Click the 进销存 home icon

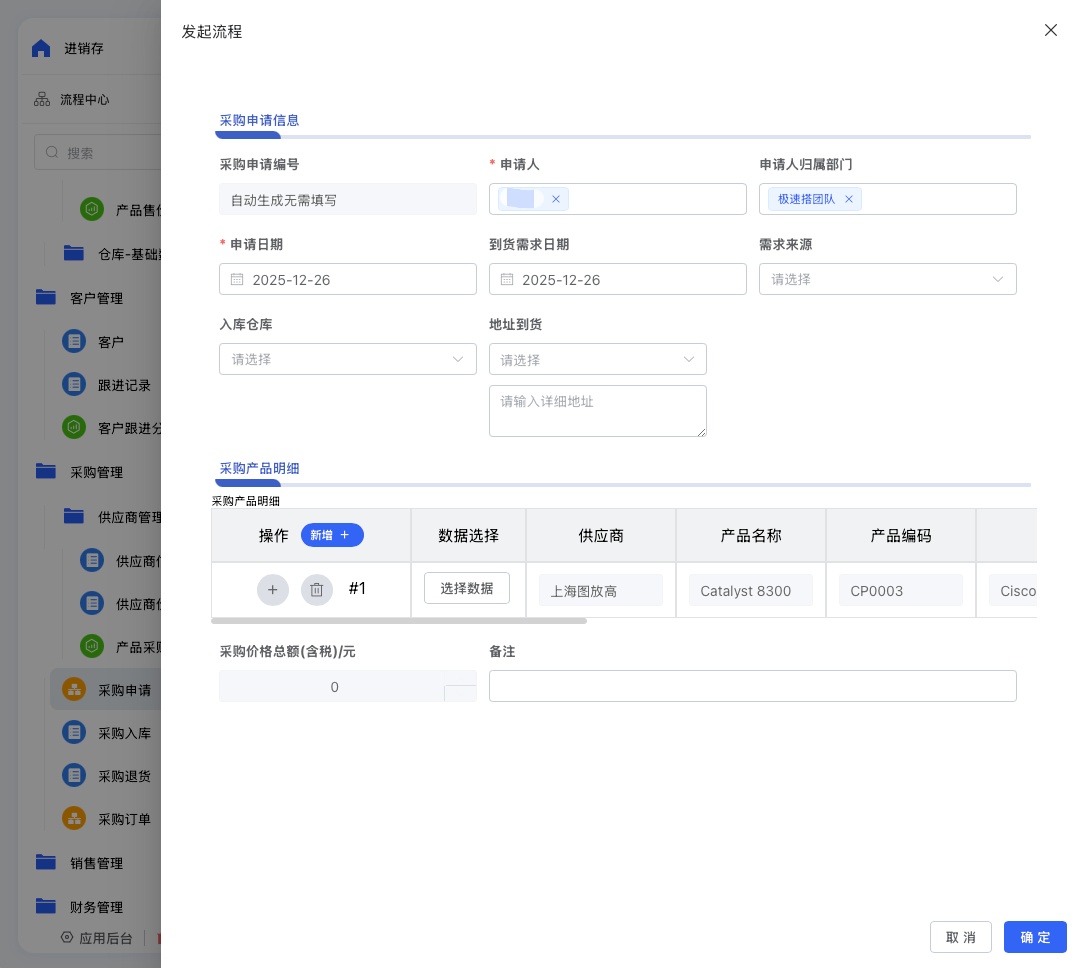[x=41, y=48]
